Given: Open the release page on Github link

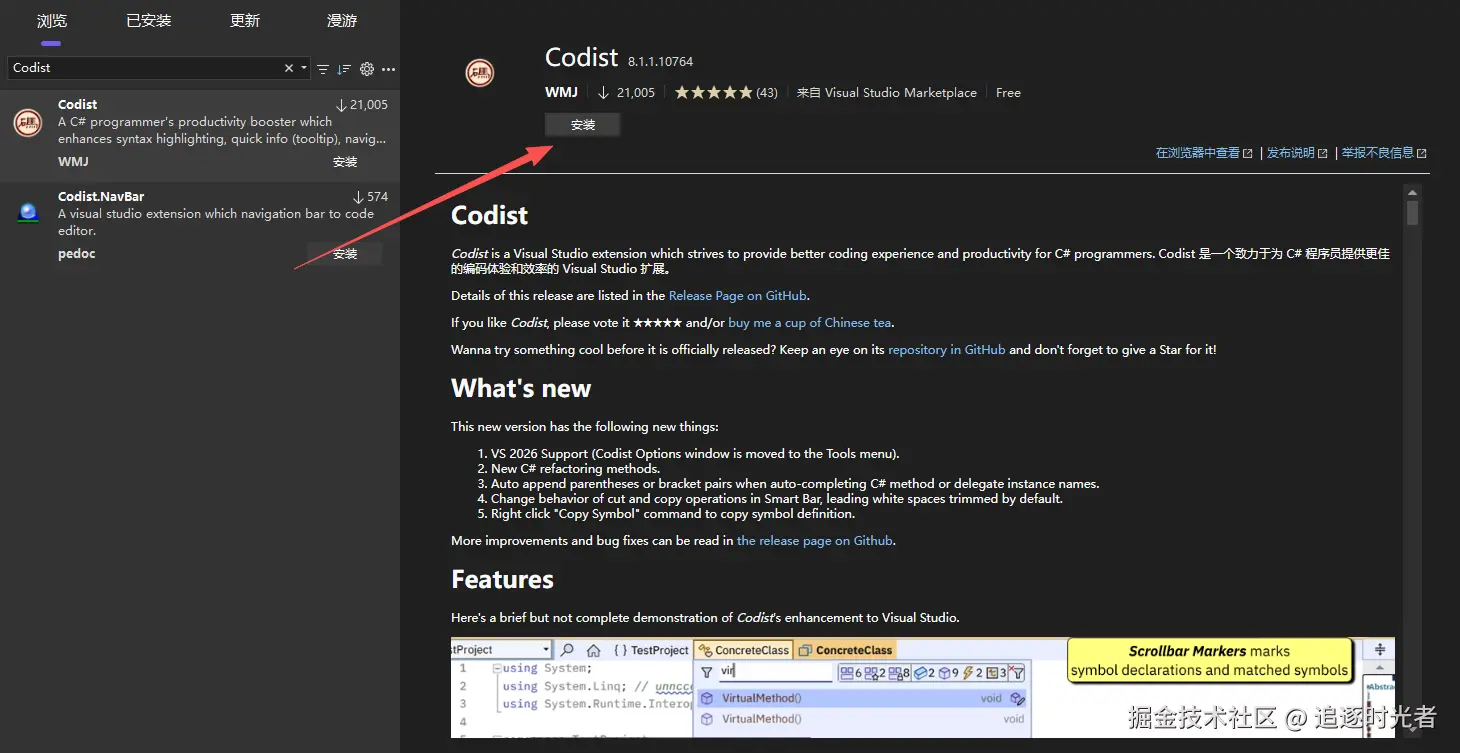Looking at the screenshot, I should (x=815, y=541).
